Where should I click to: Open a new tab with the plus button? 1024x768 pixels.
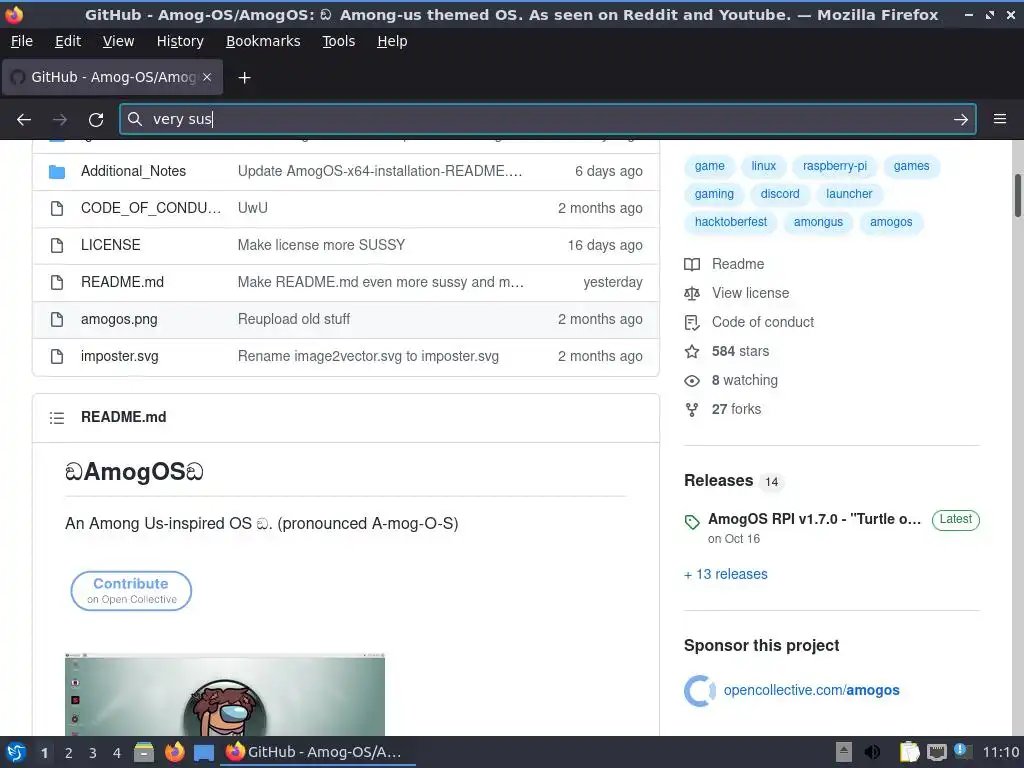(x=244, y=78)
